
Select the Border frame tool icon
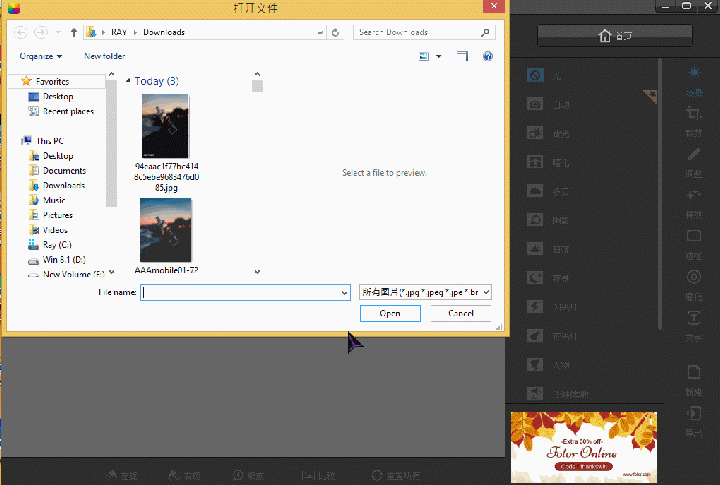694,237
